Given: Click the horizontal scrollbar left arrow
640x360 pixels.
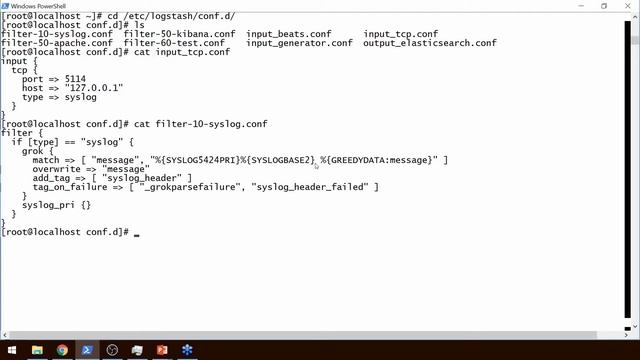Looking at the screenshot, I should [4, 335].
